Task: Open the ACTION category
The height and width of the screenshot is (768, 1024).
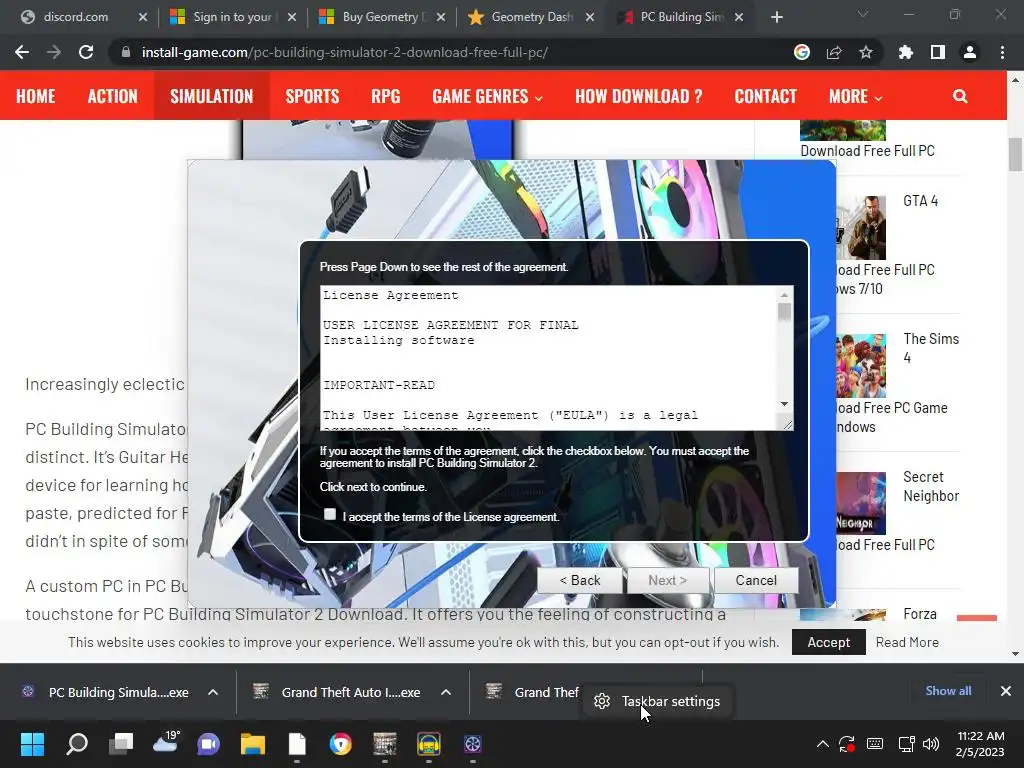Action: pos(112,96)
